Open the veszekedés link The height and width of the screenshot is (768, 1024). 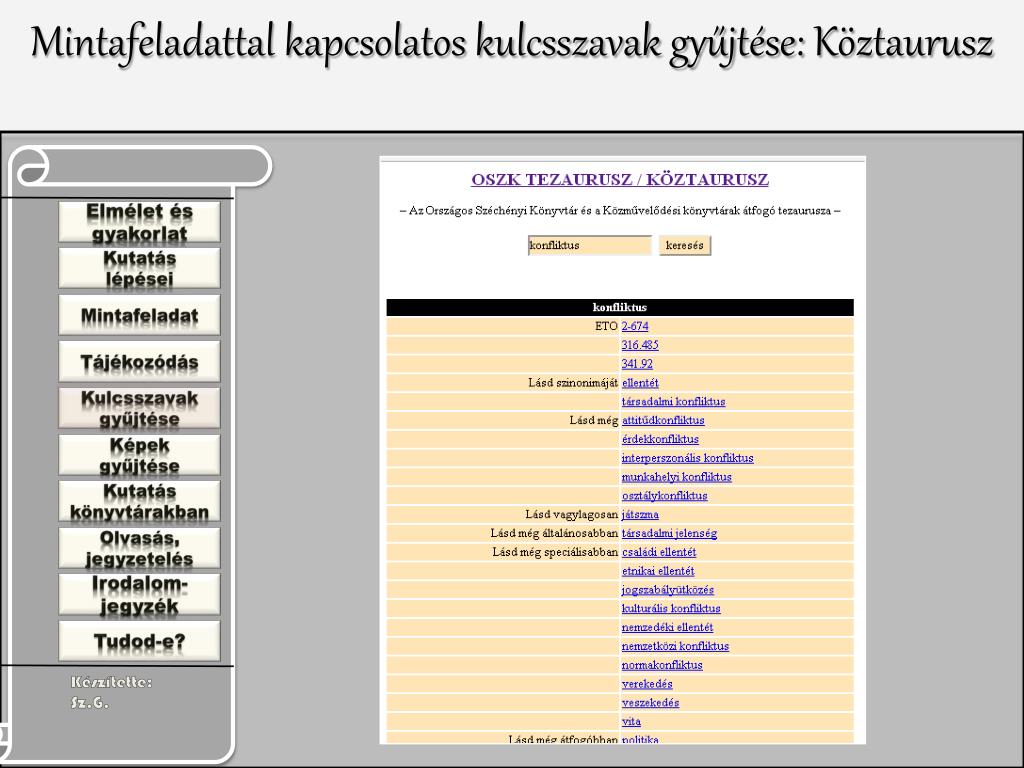[650, 703]
